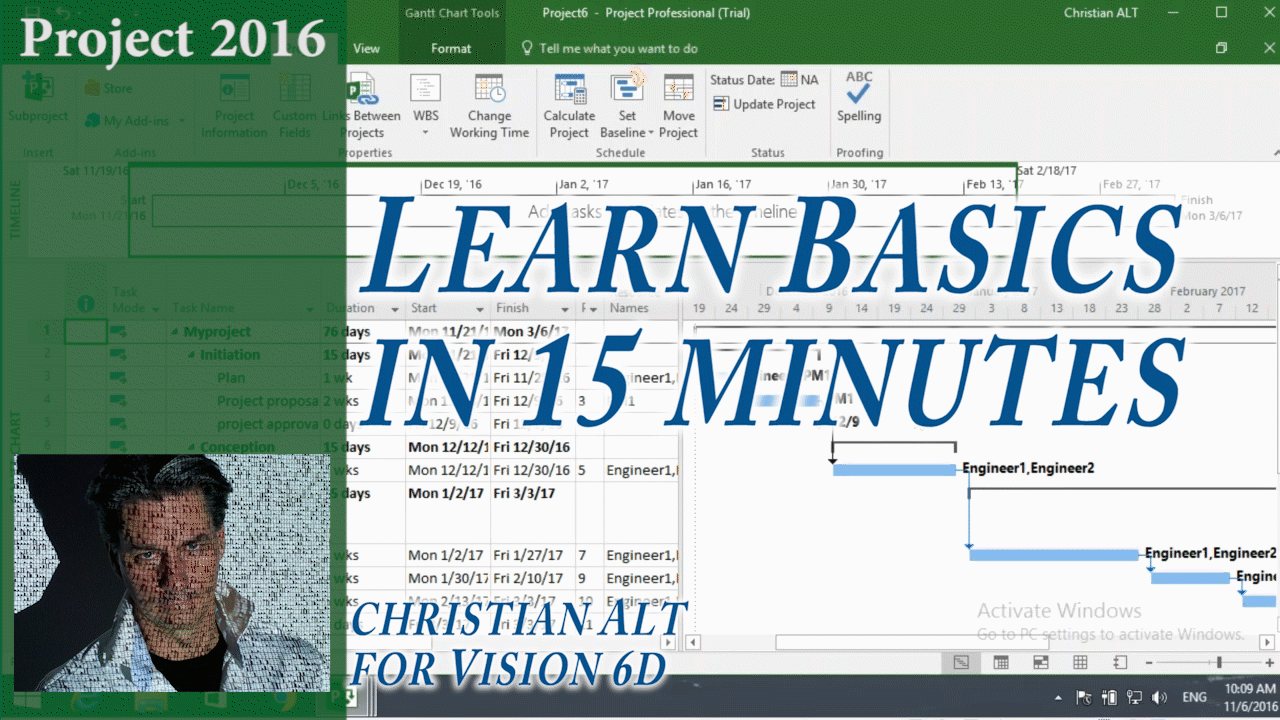Screen dimensions: 1280x720
Task: Click the Update Project command
Action: (x=764, y=104)
